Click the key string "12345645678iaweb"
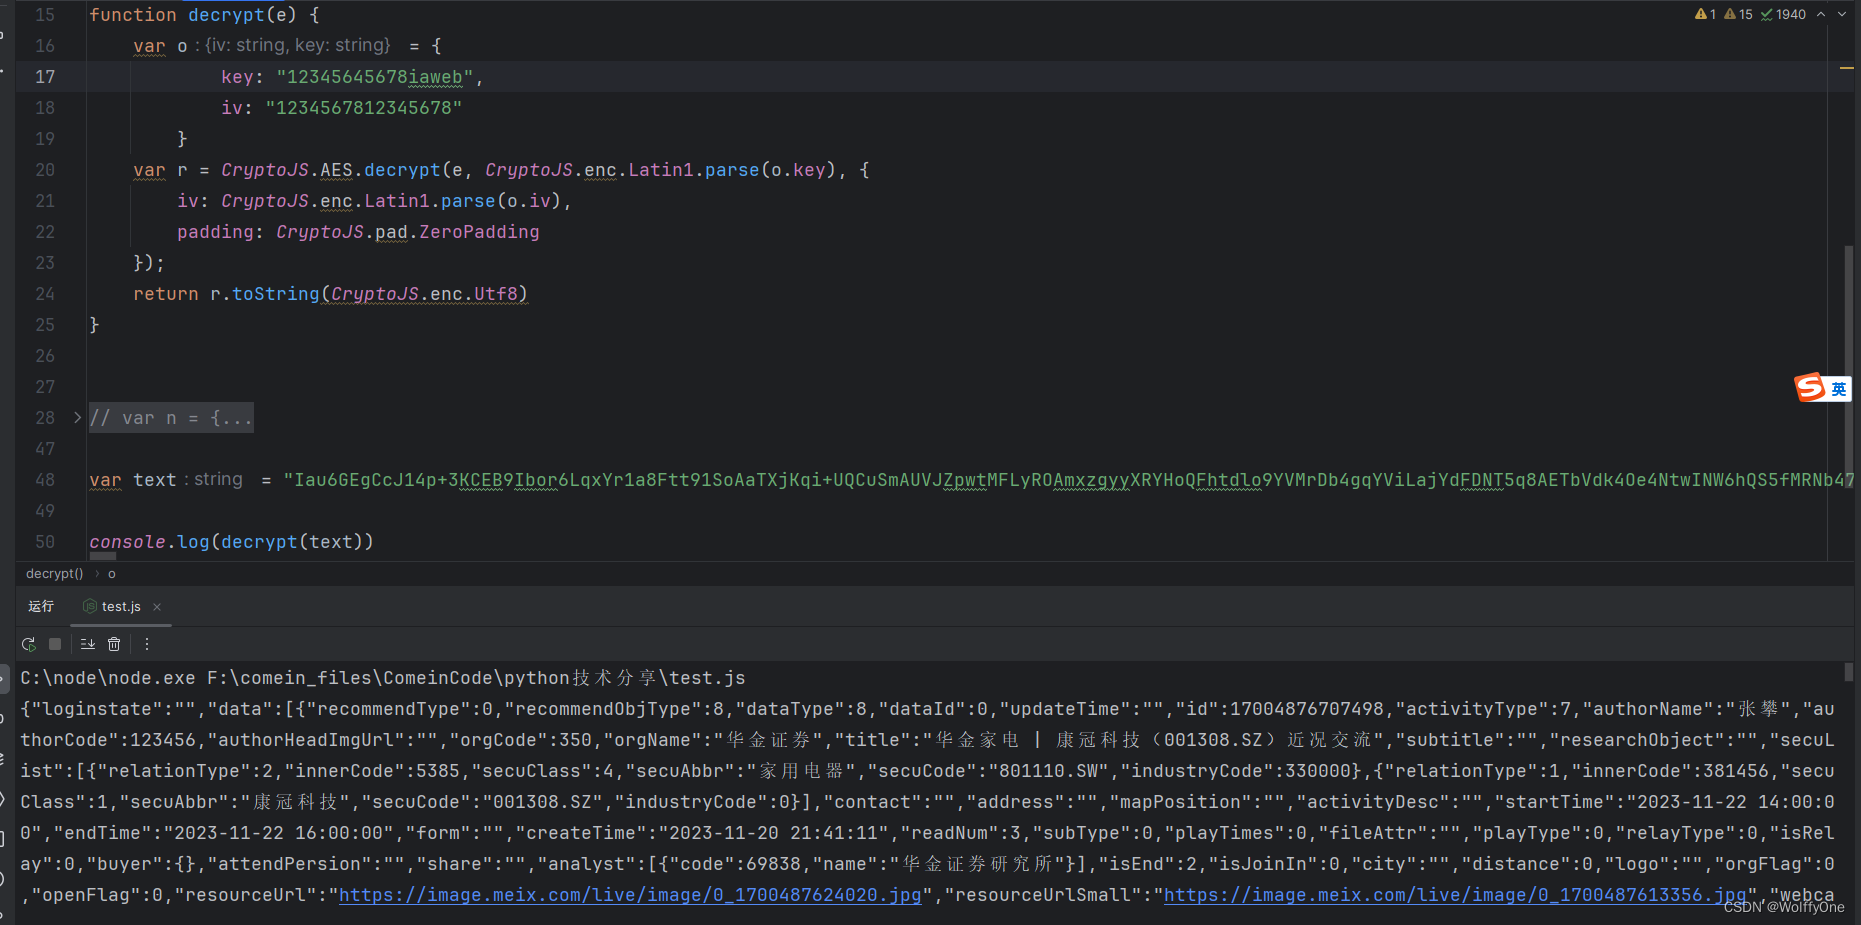 click(374, 77)
